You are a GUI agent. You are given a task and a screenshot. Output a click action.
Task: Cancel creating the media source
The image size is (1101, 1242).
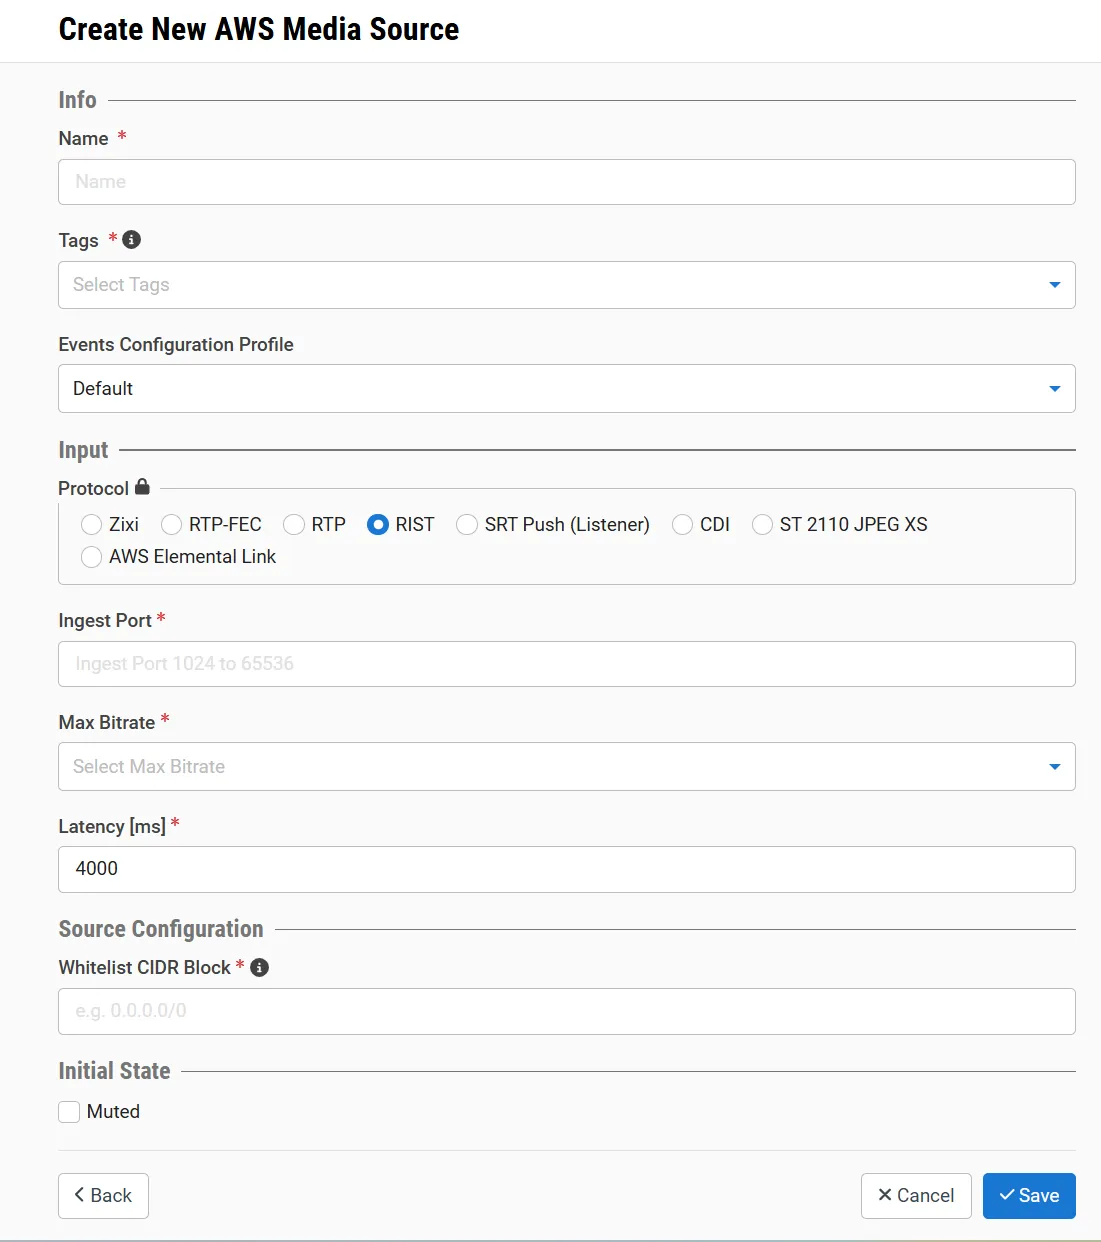916,1196
